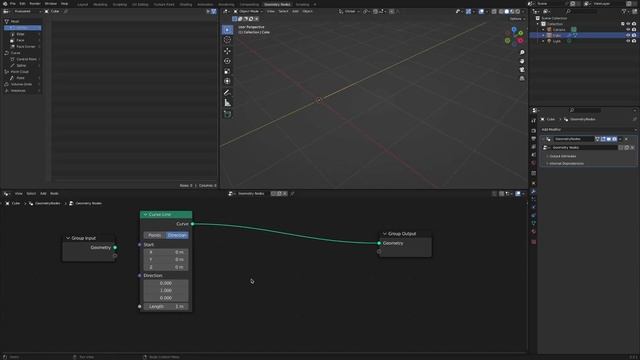Open the File menu

tap(13, 4)
